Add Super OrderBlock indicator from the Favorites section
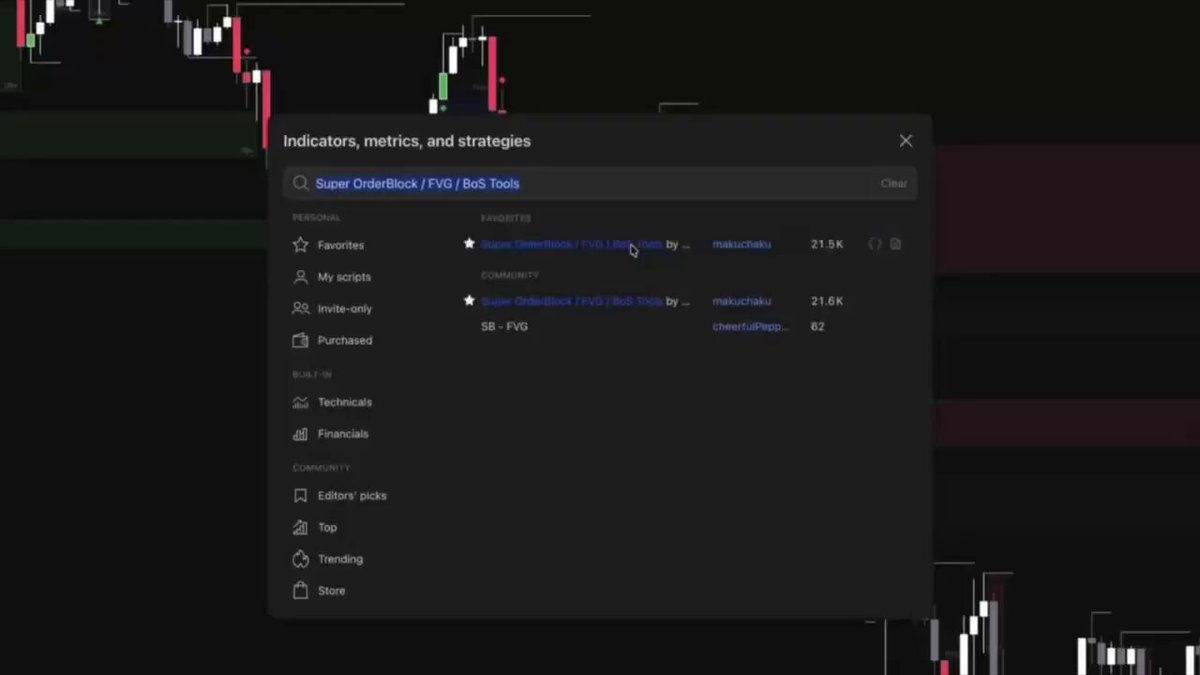This screenshot has width=1200, height=675. pos(586,244)
